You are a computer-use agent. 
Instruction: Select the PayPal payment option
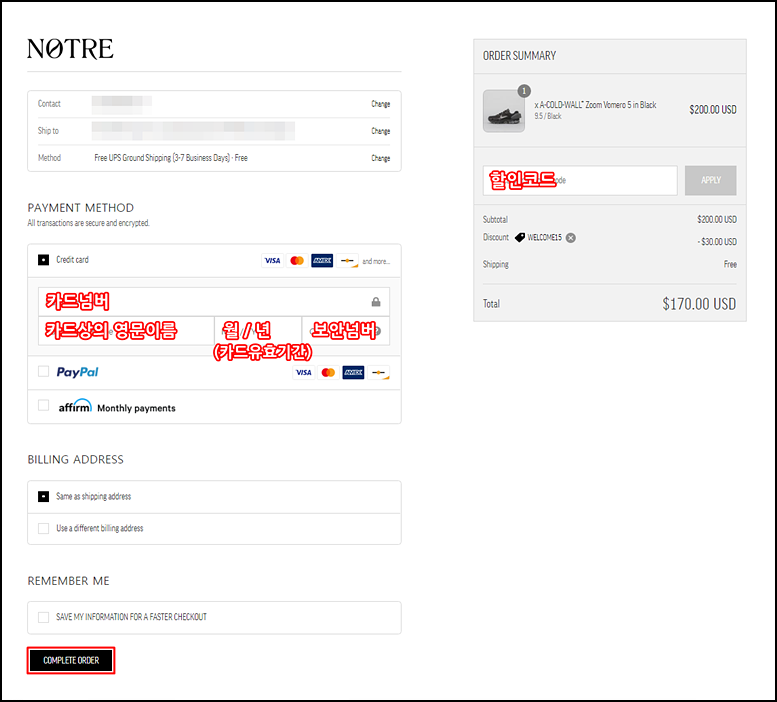click(44, 372)
